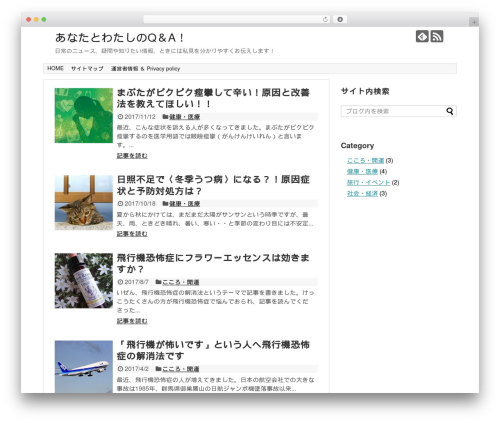Open 健康・医療 tag on 2017/11/12 post
500x423 pixels.
coord(185,117)
